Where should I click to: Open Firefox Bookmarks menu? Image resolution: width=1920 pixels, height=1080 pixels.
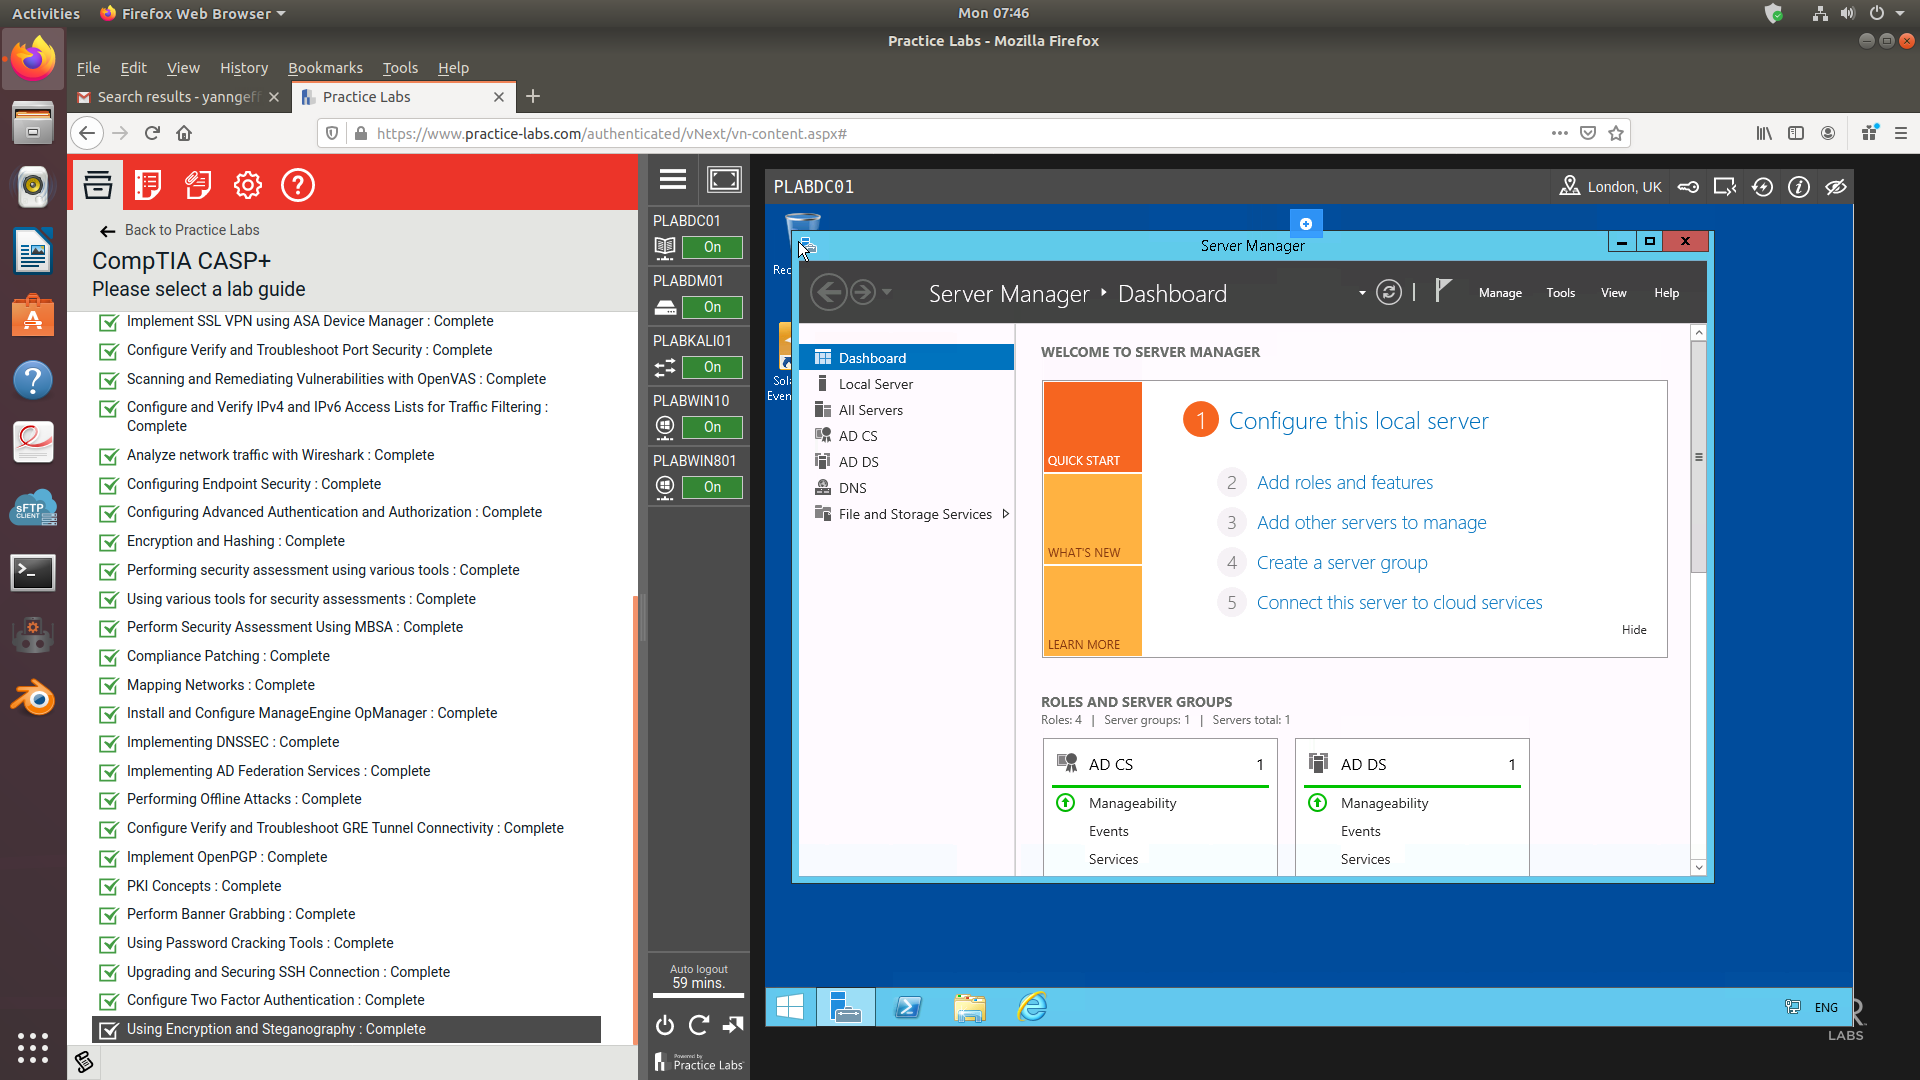pos(325,68)
